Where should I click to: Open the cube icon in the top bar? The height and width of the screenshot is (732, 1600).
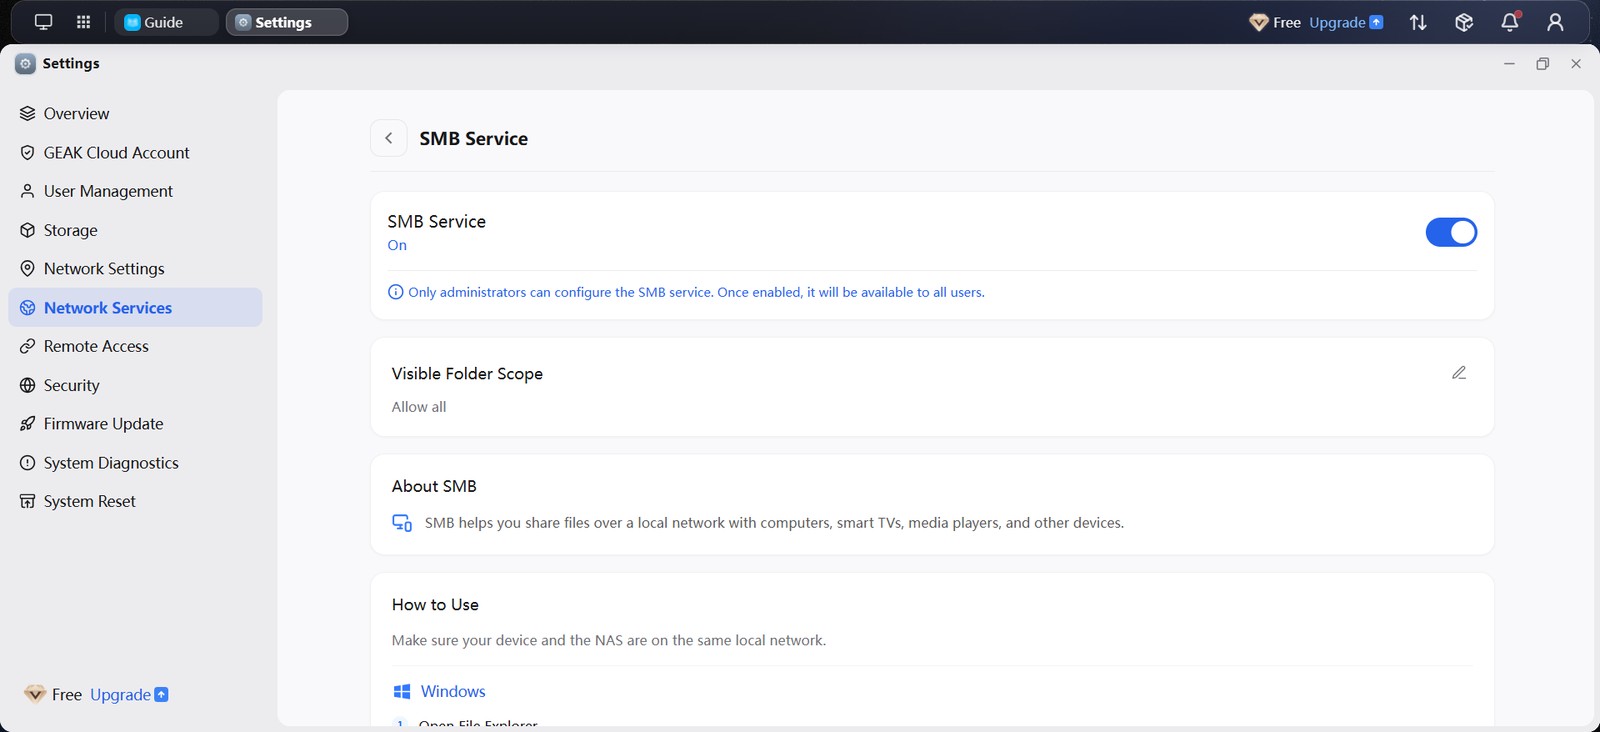1464,22
